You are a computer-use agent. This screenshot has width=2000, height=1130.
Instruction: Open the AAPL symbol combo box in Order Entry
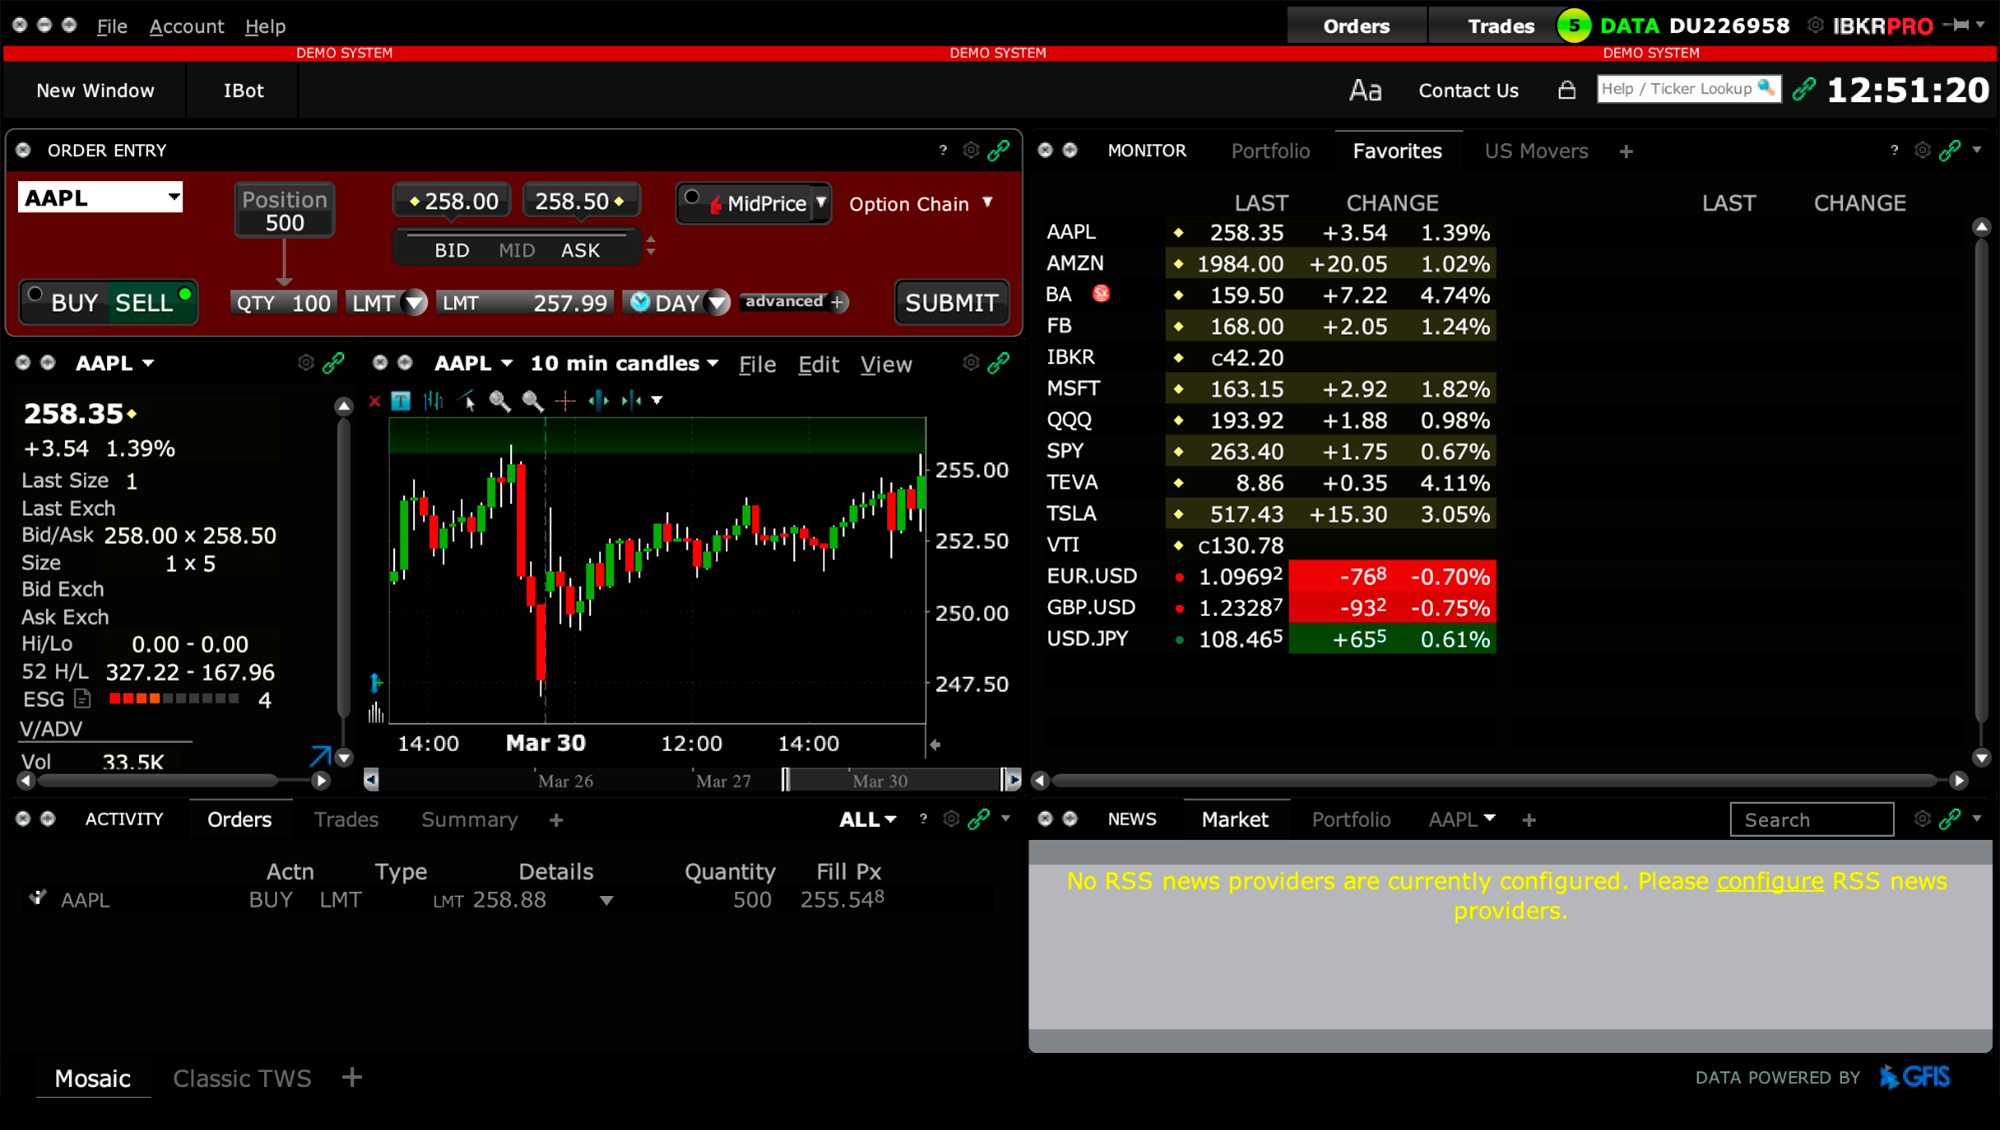coord(100,197)
